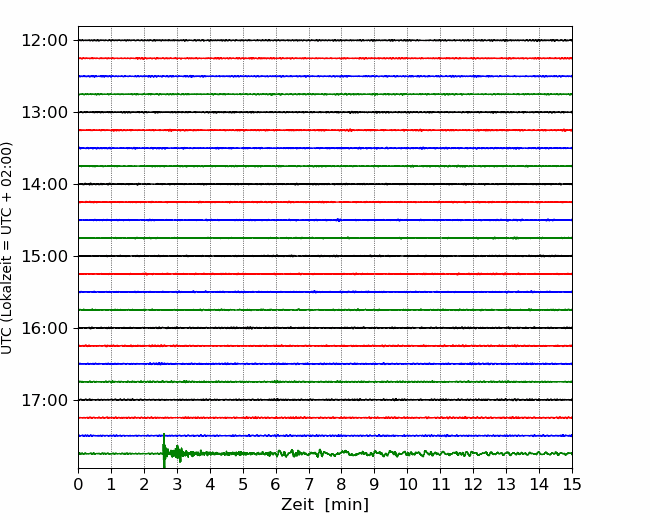Click the x-axis tick label 9

pos(375,484)
